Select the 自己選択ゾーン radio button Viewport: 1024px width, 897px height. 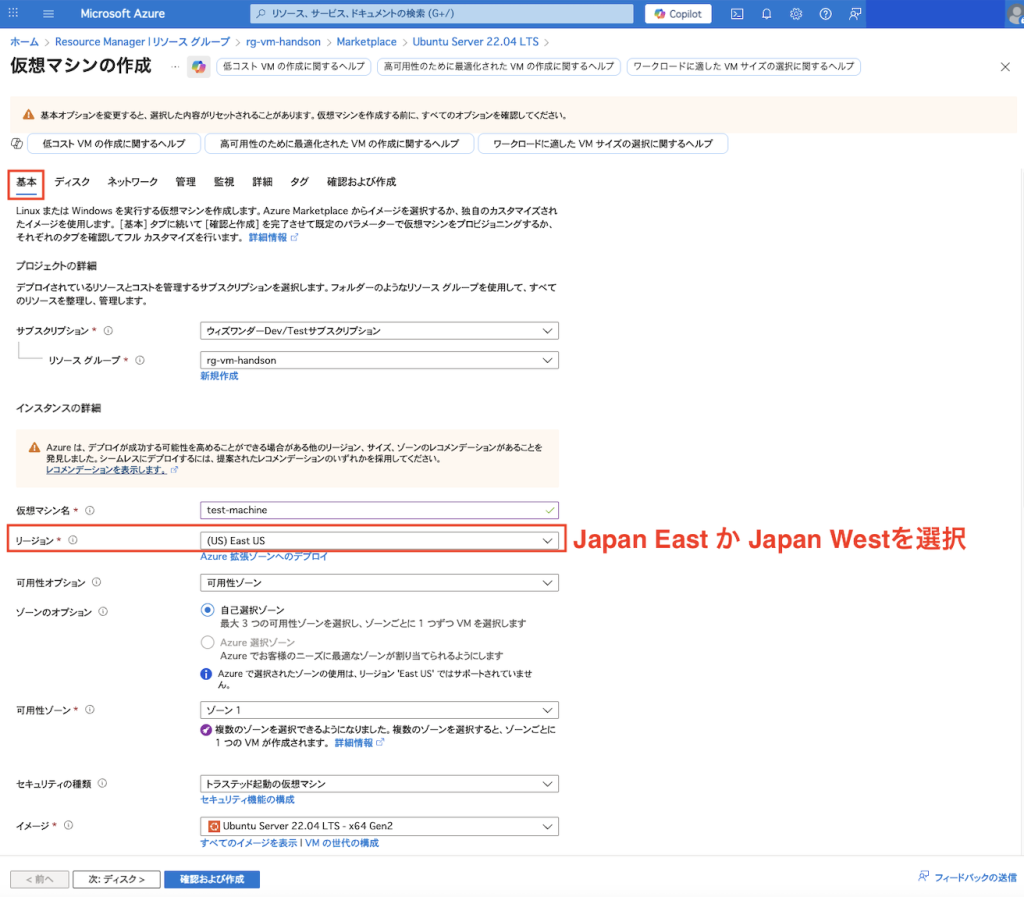208,610
